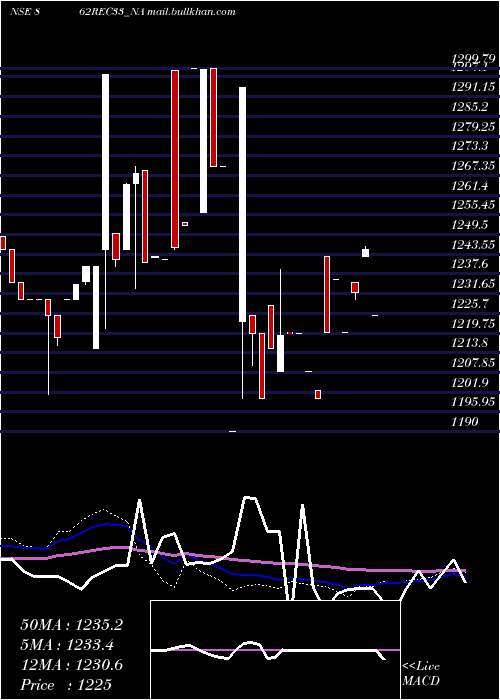
Task: Click the 50MA : 1235.2 readout
Action: pyautogui.click(x=71, y=625)
